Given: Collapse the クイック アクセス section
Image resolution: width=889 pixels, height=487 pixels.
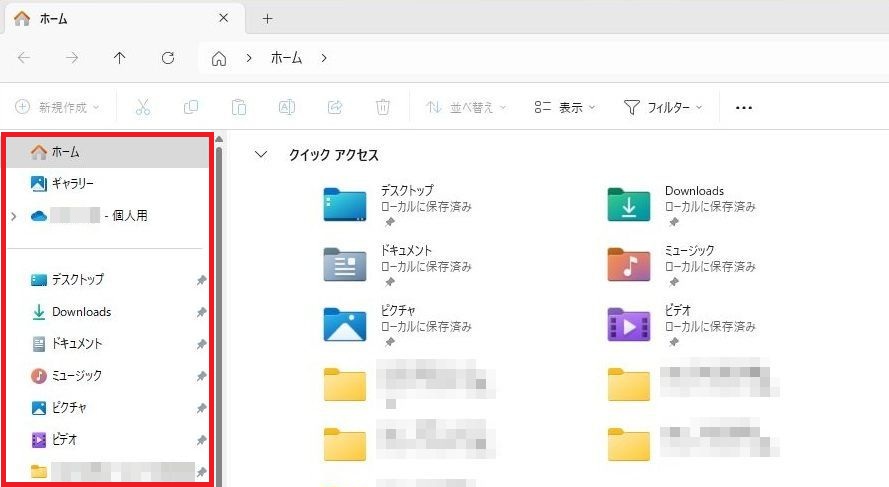Looking at the screenshot, I should click(262, 155).
